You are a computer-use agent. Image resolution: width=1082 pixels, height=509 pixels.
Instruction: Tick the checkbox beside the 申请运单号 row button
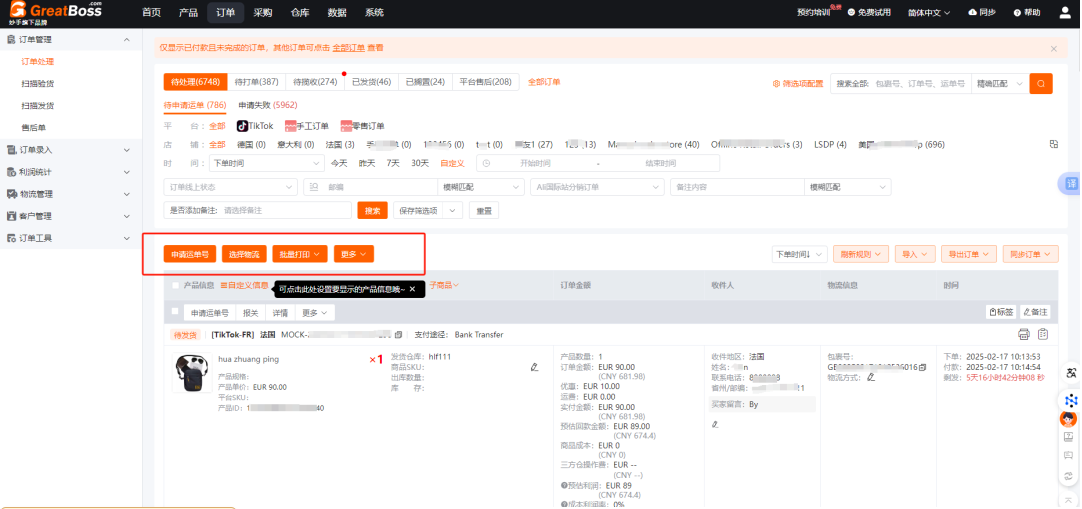click(x=176, y=313)
